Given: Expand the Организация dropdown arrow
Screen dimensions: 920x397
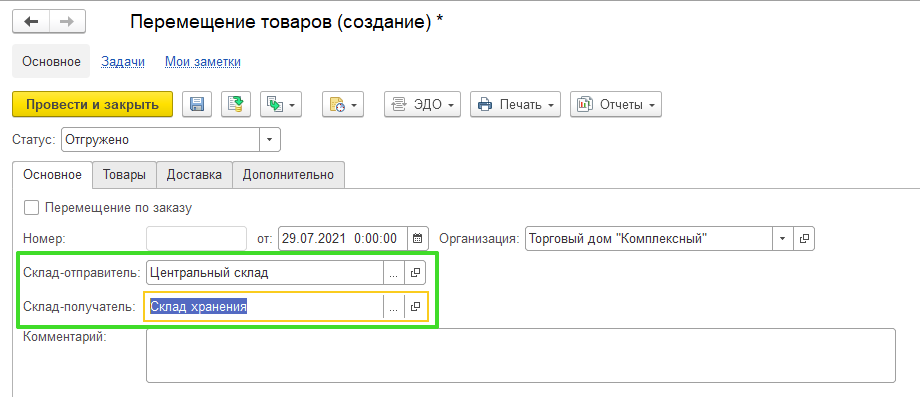Looking at the screenshot, I should [783, 239].
